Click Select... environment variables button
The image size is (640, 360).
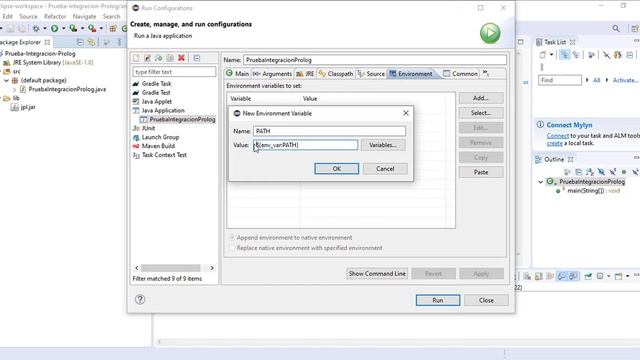(481, 113)
